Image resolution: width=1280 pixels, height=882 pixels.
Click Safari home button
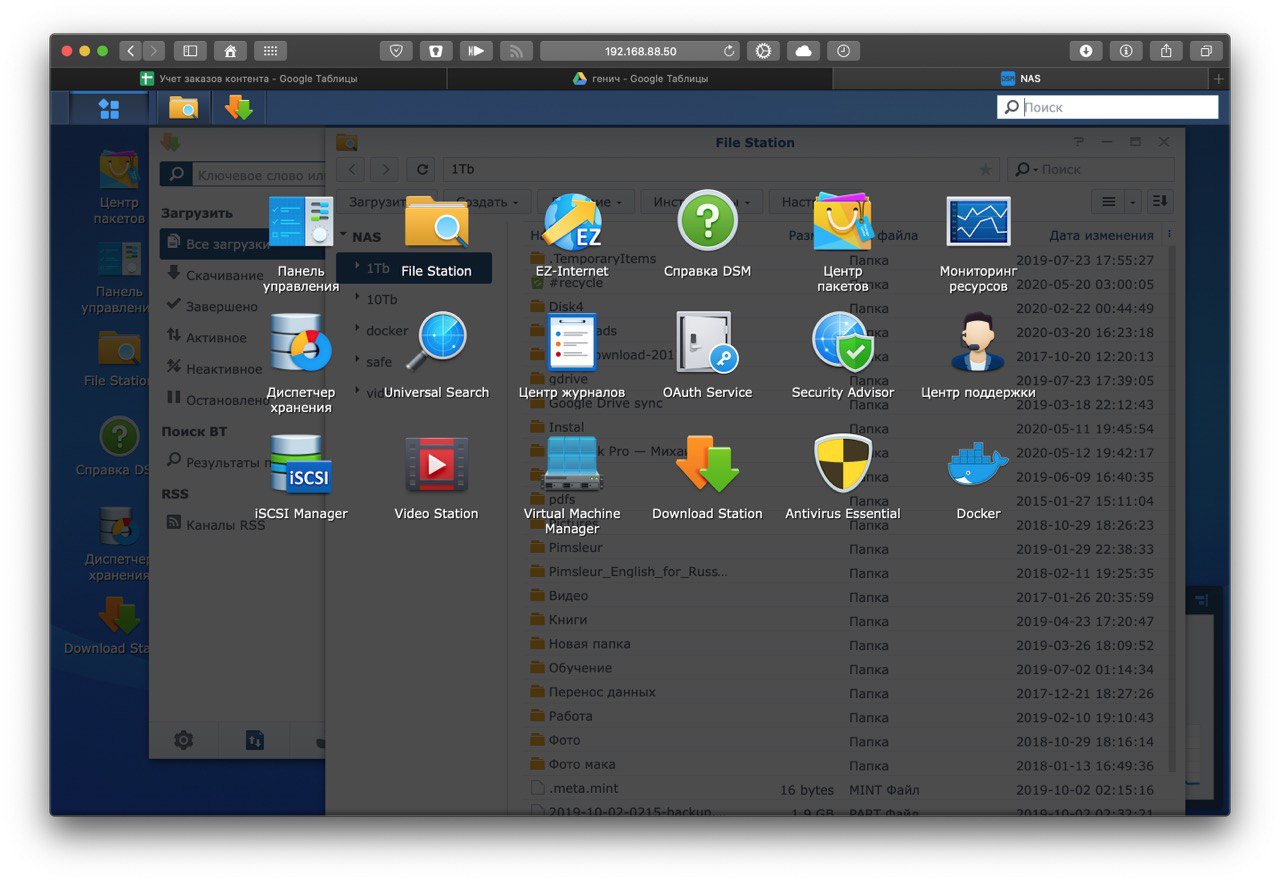[229, 51]
